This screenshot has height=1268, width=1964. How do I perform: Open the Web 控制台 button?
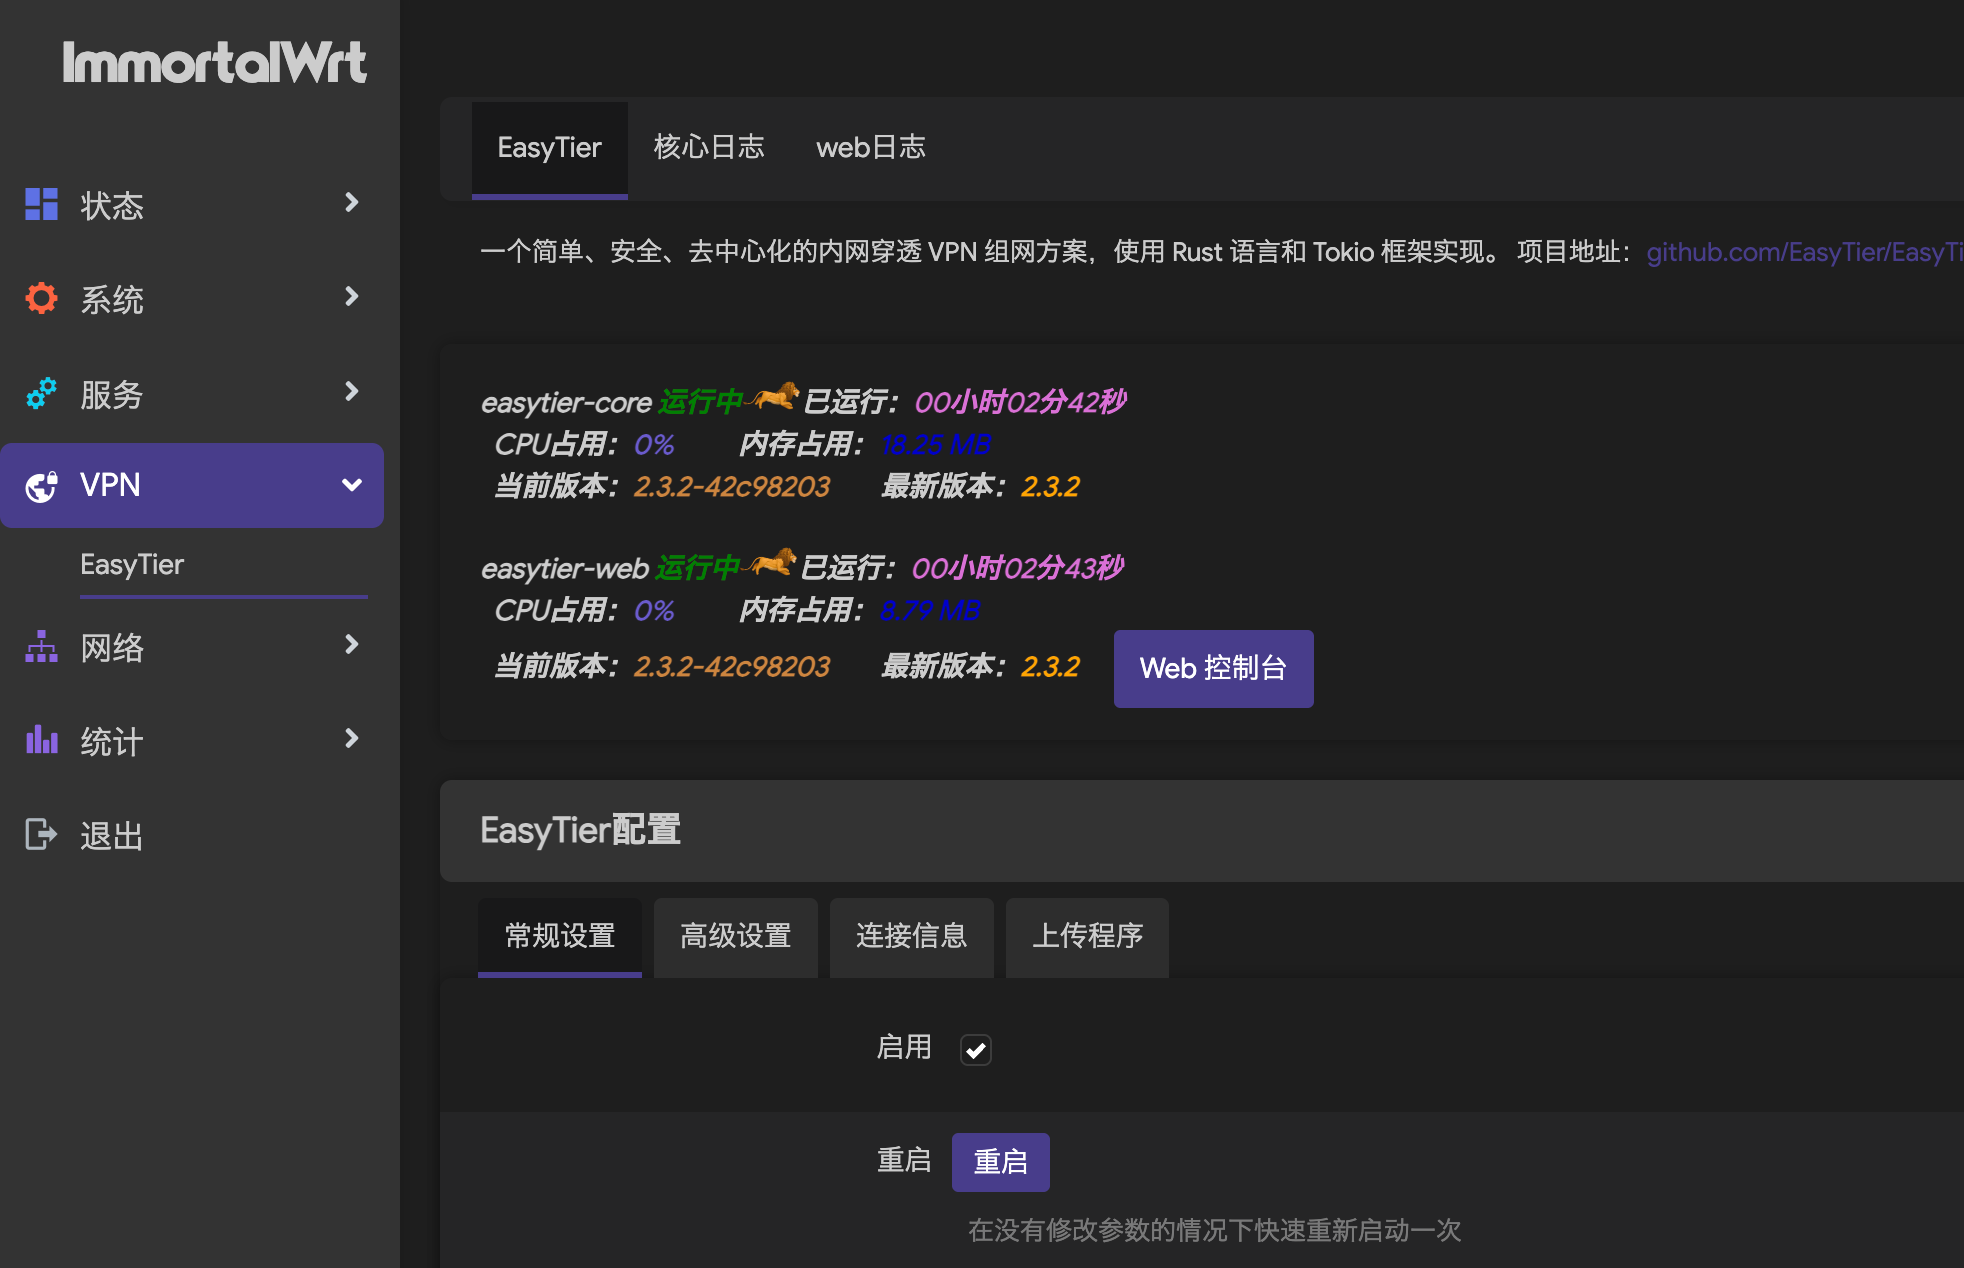(1213, 668)
